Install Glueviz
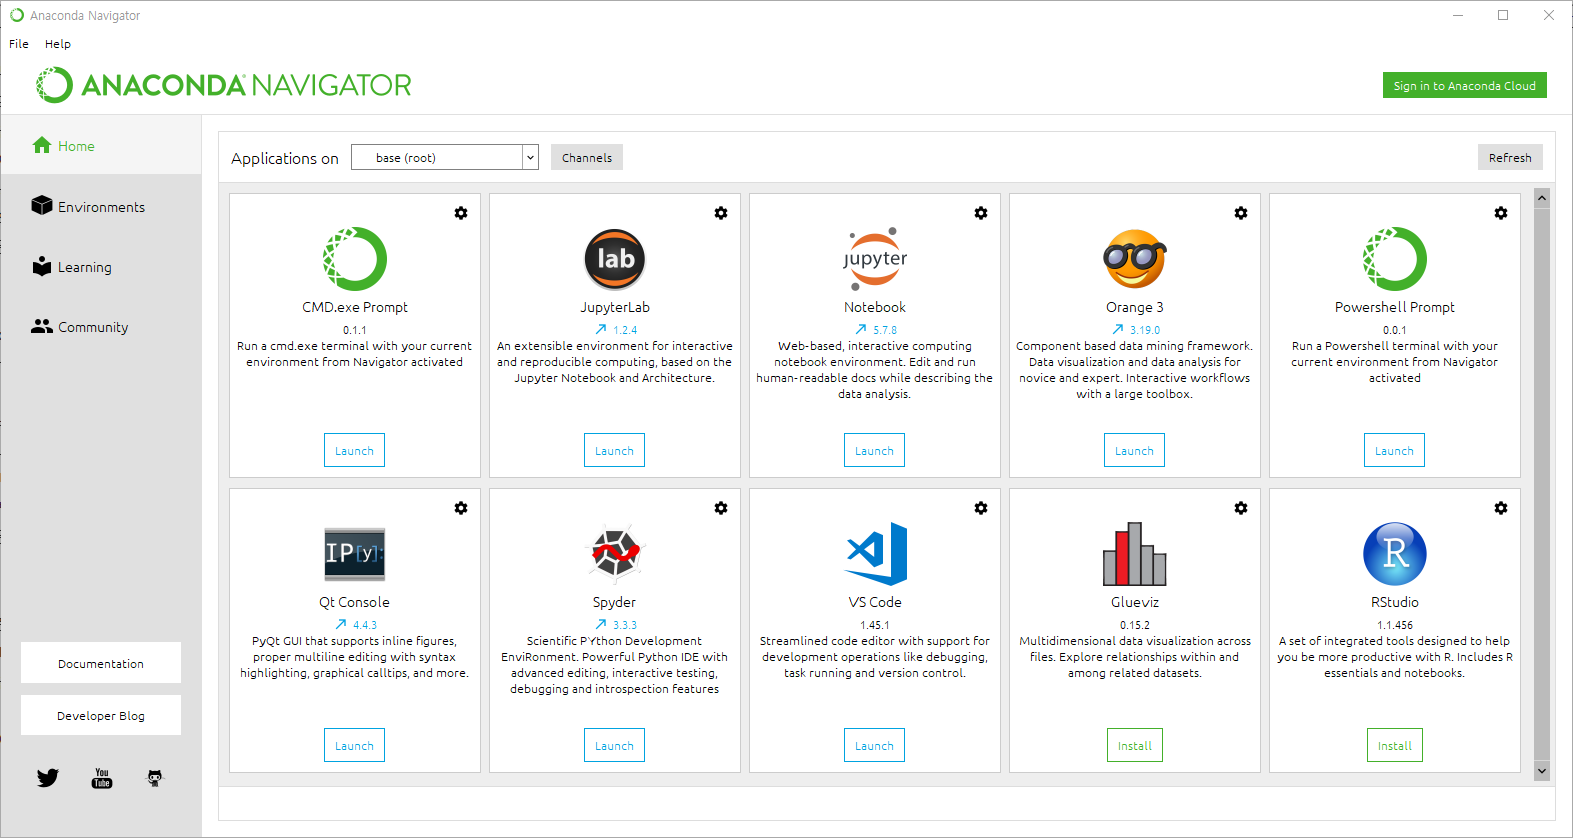 coord(1135,745)
